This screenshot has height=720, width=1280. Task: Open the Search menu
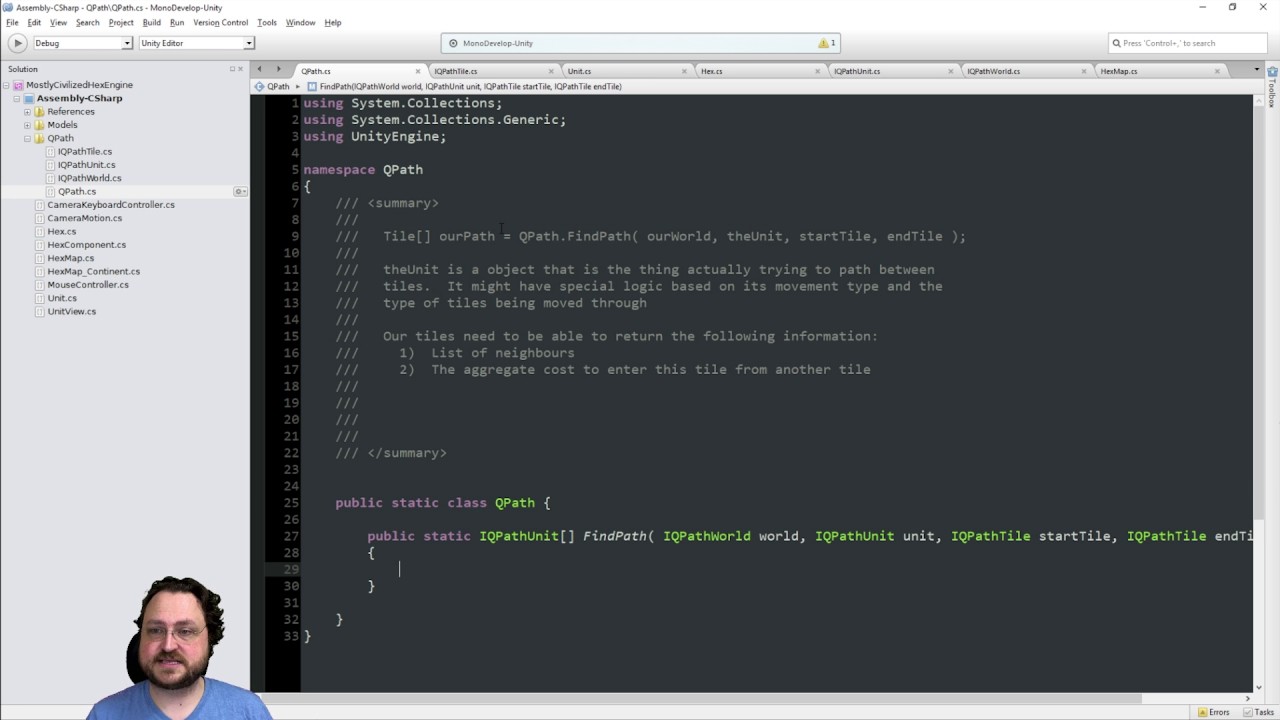click(88, 22)
